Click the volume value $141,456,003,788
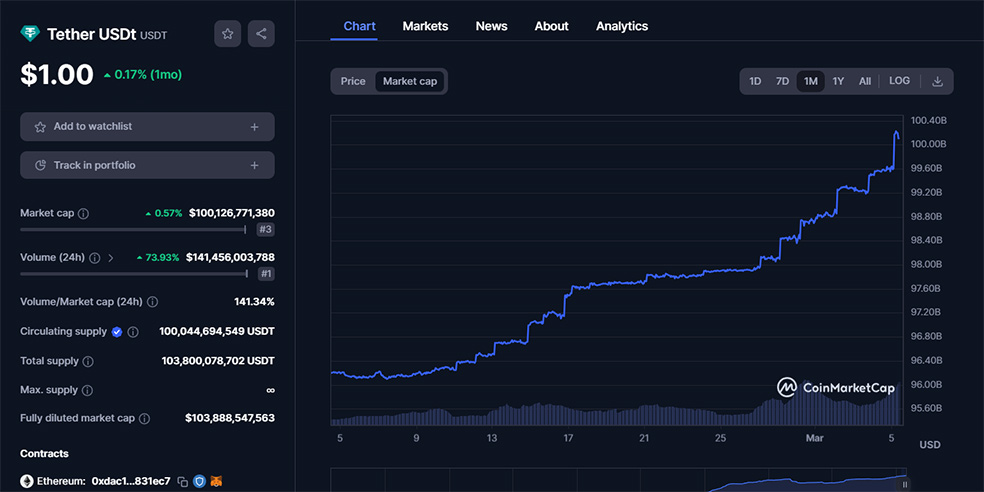Viewport: 984px width, 492px height. [230, 258]
